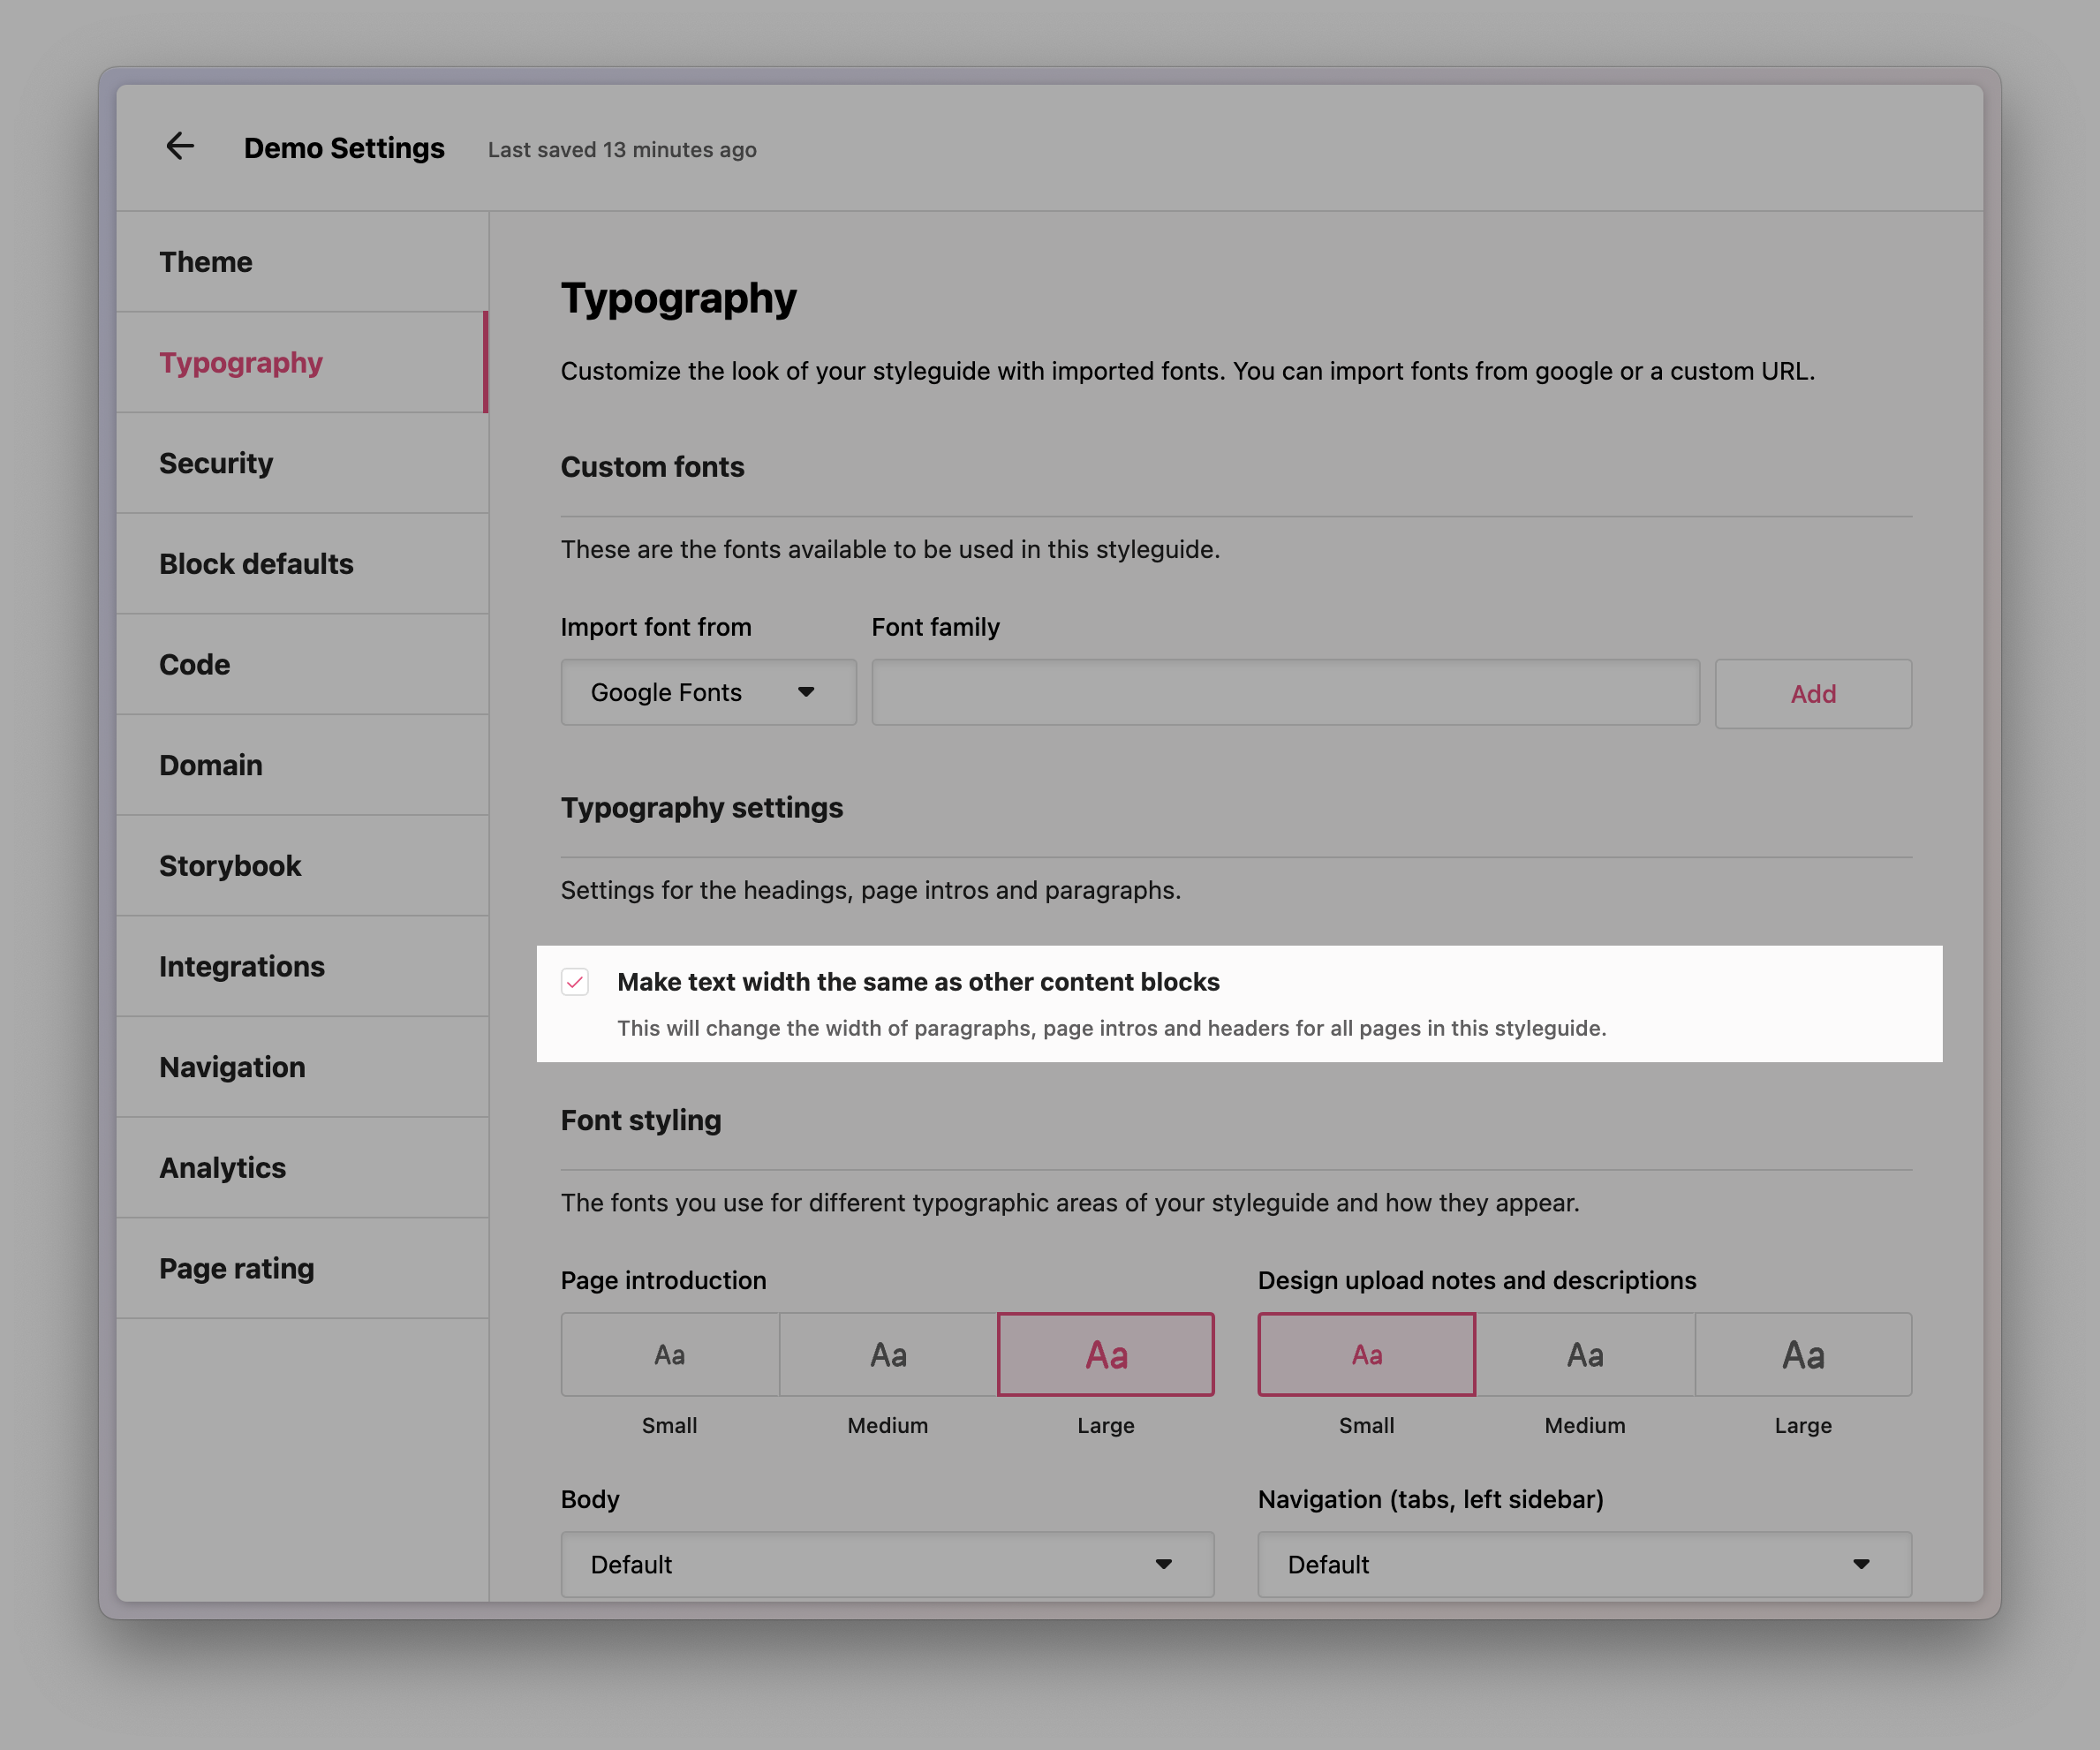Screen dimensions: 2100x1750
Task: Click the Last saved 13 minutes ago text
Action: [622, 150]
